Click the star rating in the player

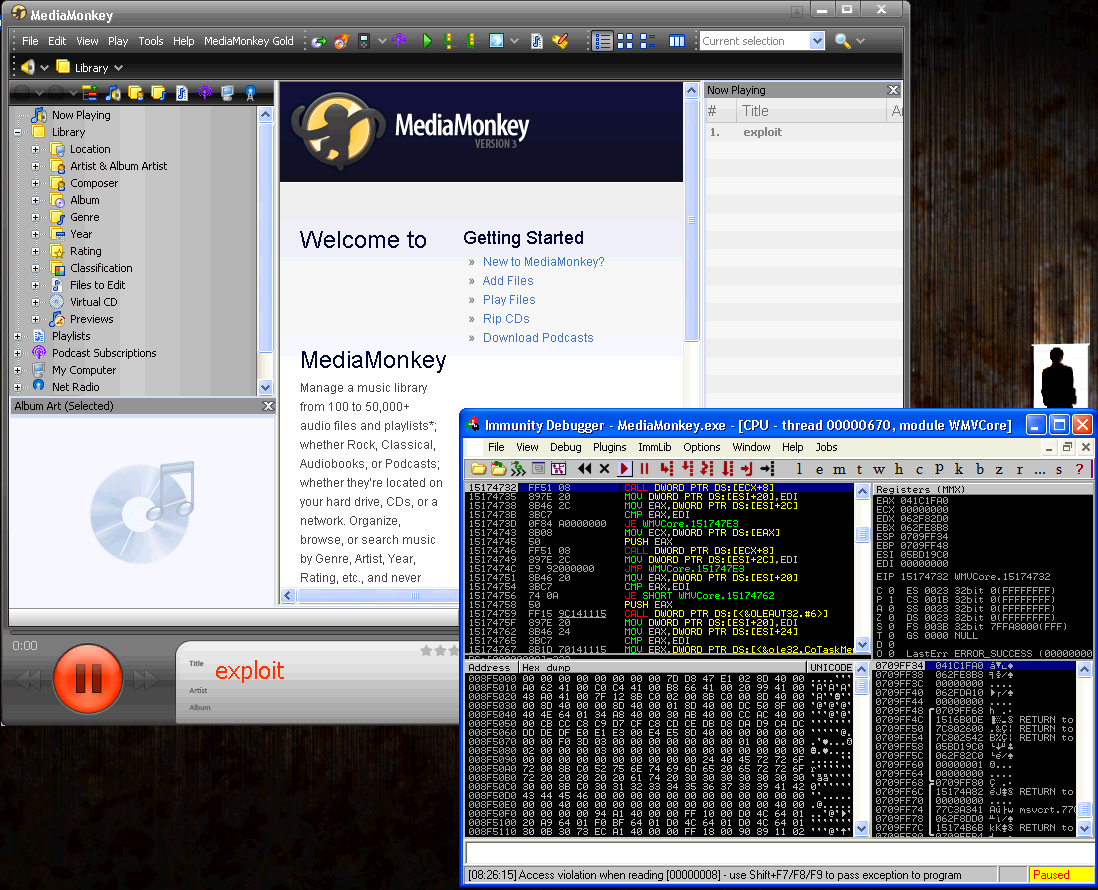click(x=440, y=651)
